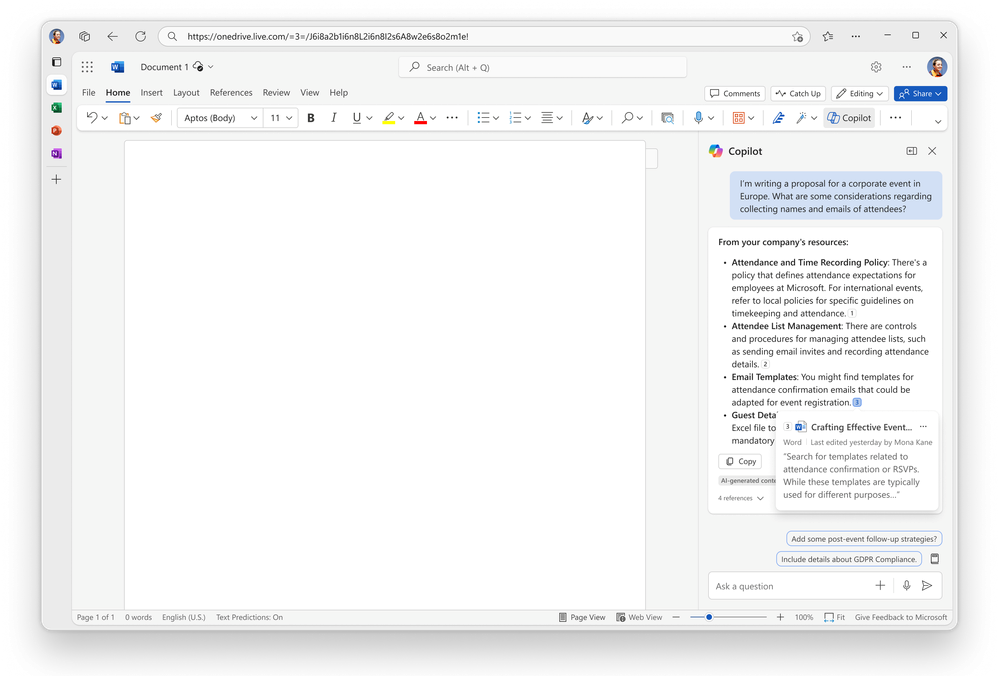Copy the Copilot response

coord(740,461)
